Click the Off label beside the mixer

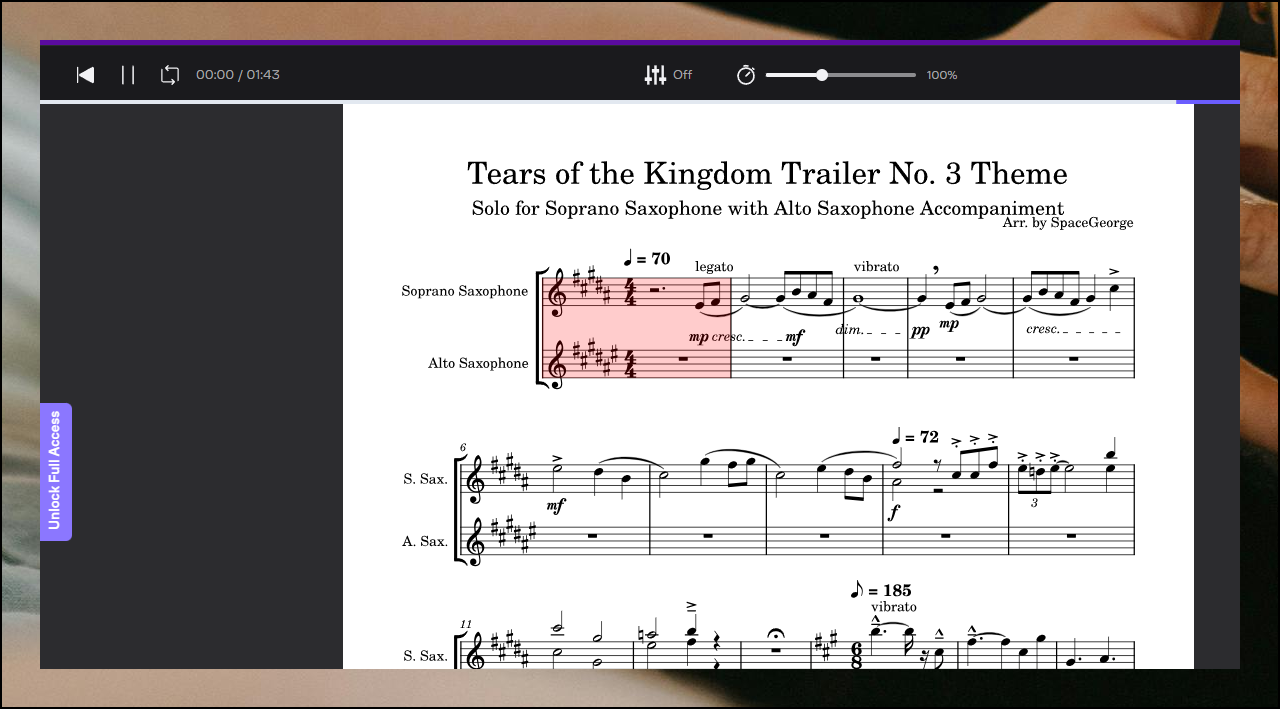click(682, 75)
